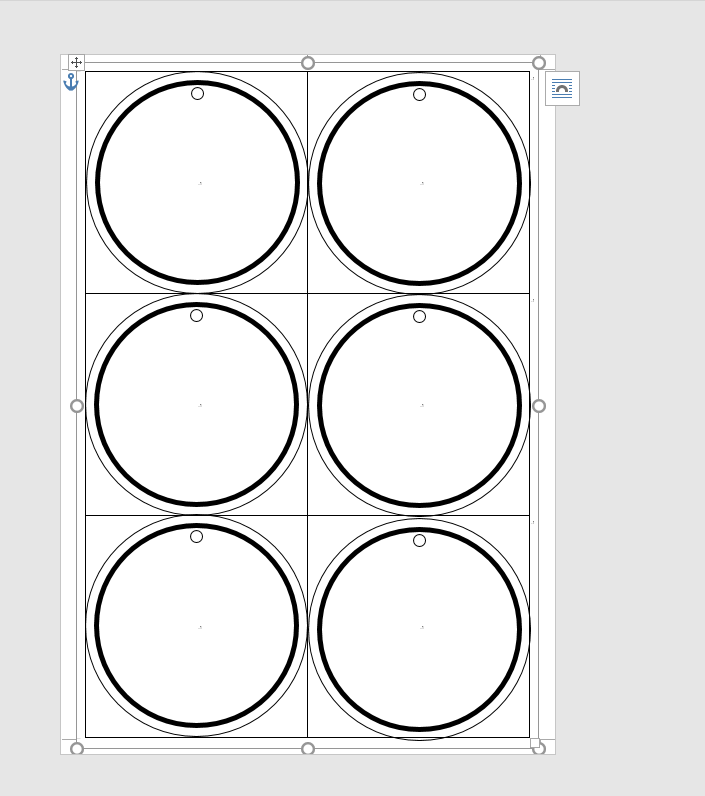The image size is (705, 796).
Task: Click the left-middle sizing handle
Action: click(x=77, y=406)
